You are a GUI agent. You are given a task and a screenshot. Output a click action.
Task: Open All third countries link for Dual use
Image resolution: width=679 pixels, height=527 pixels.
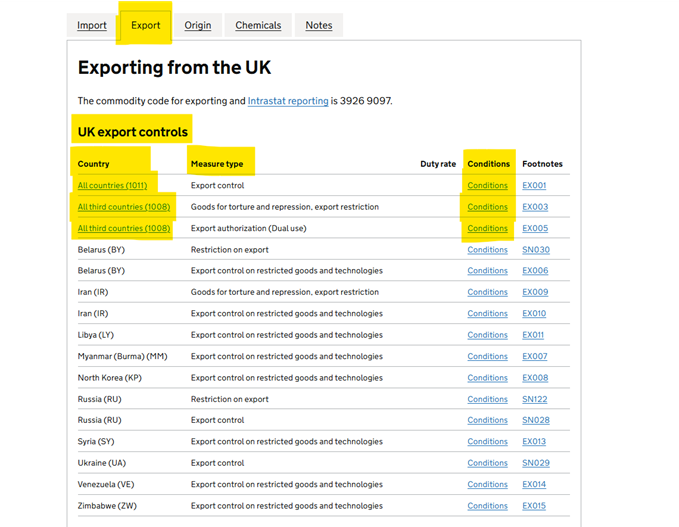[x=124, y=228]
